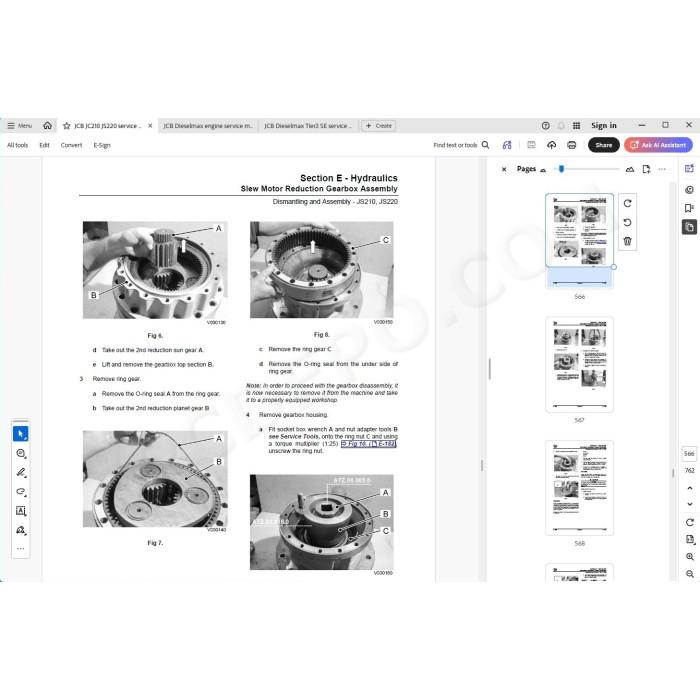Open the comments panel icon in right rail
The width and height of the screenshot is (700, 700).
(x=689, y=190)
